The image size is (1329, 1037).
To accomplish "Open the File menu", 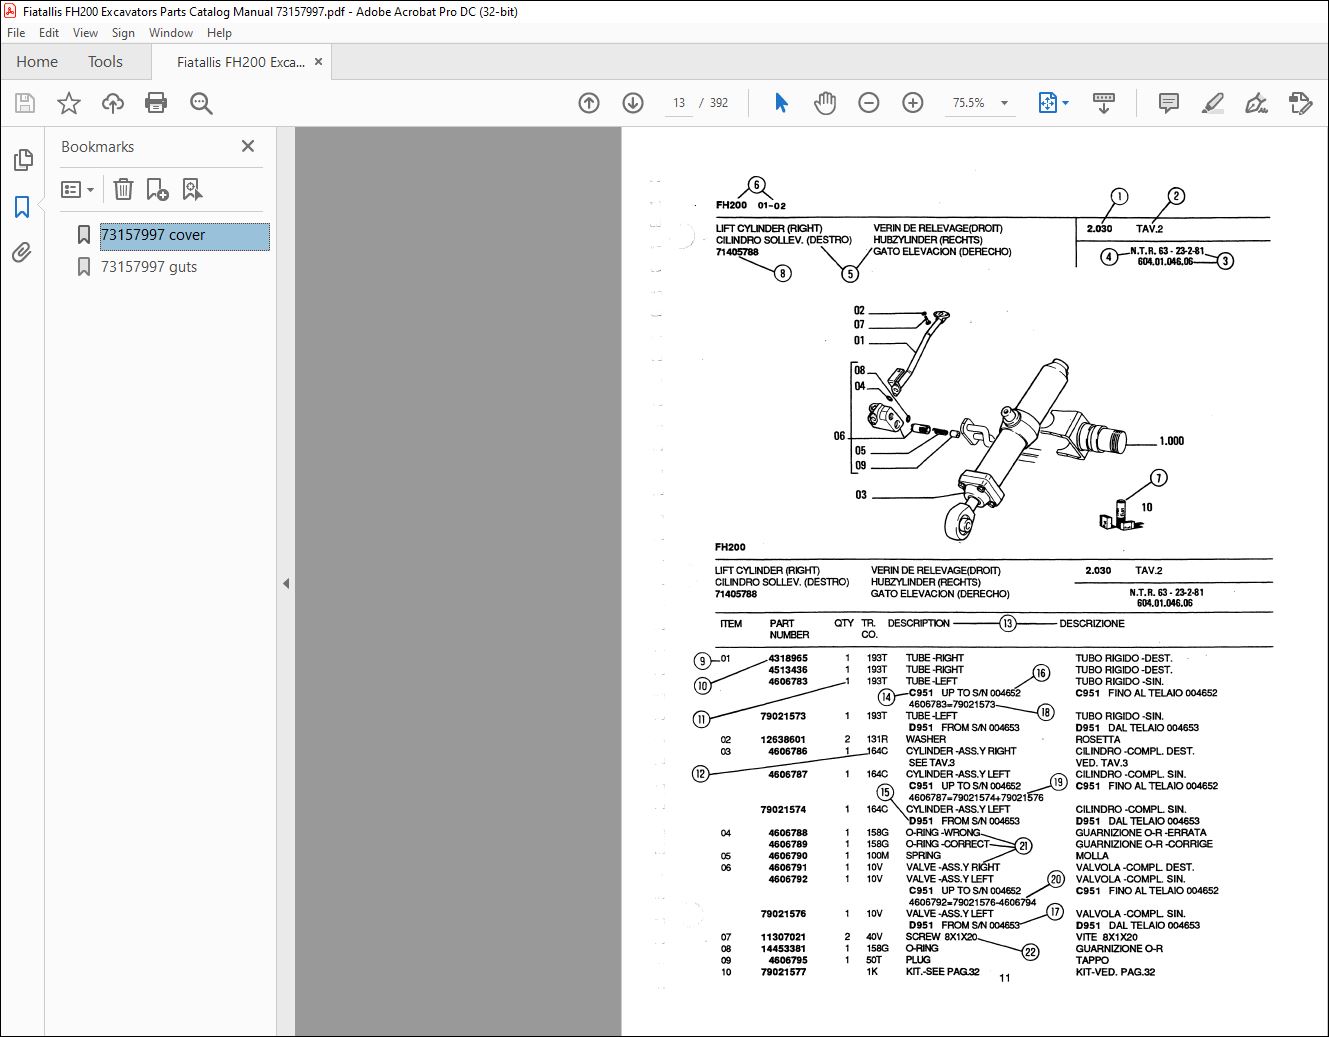I will point(16,33).
